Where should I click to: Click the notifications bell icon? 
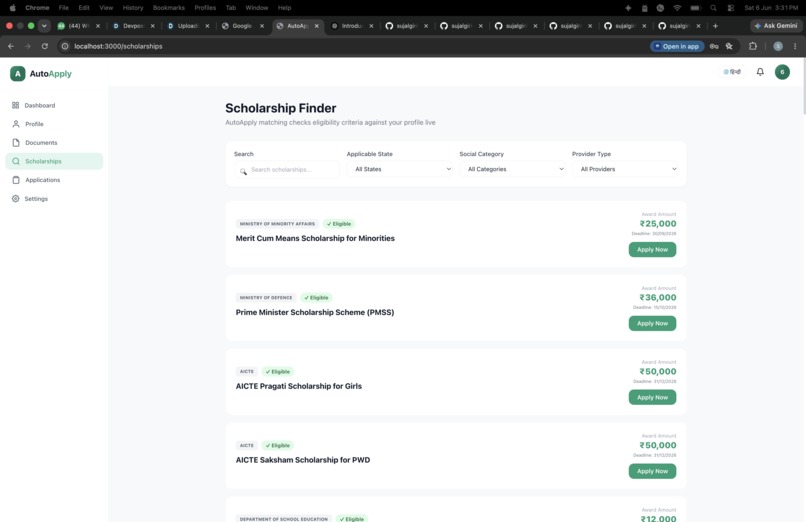(760, 72)
